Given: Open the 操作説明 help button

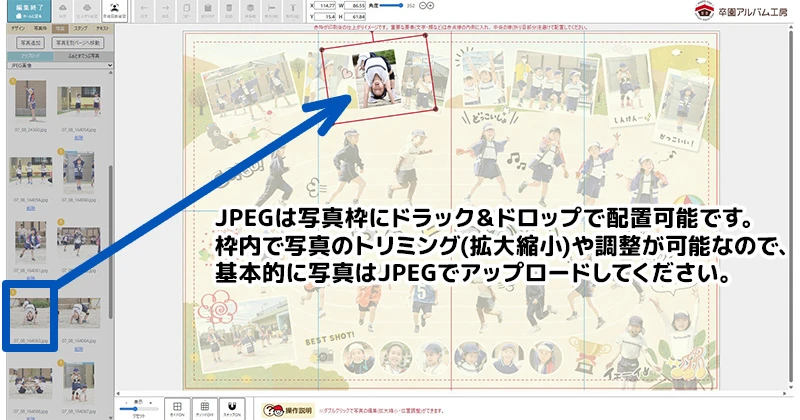Looking at the screenshot, I should (288, 409).
